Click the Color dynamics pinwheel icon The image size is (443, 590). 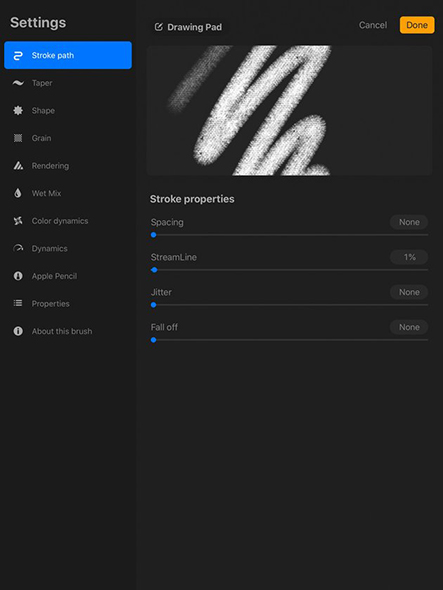(18, 220)
